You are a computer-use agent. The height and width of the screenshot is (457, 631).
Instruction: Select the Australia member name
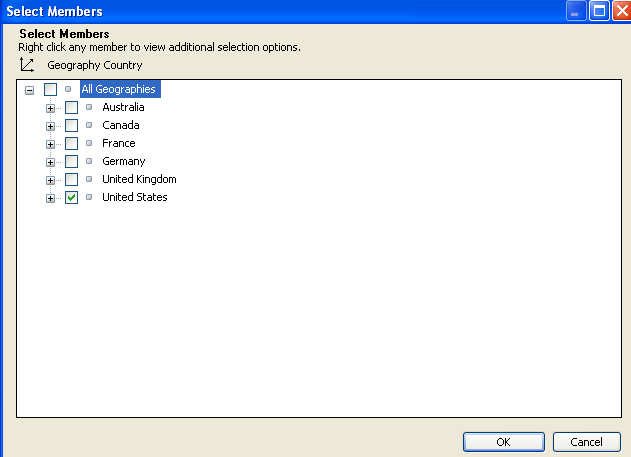coord(123,107)
